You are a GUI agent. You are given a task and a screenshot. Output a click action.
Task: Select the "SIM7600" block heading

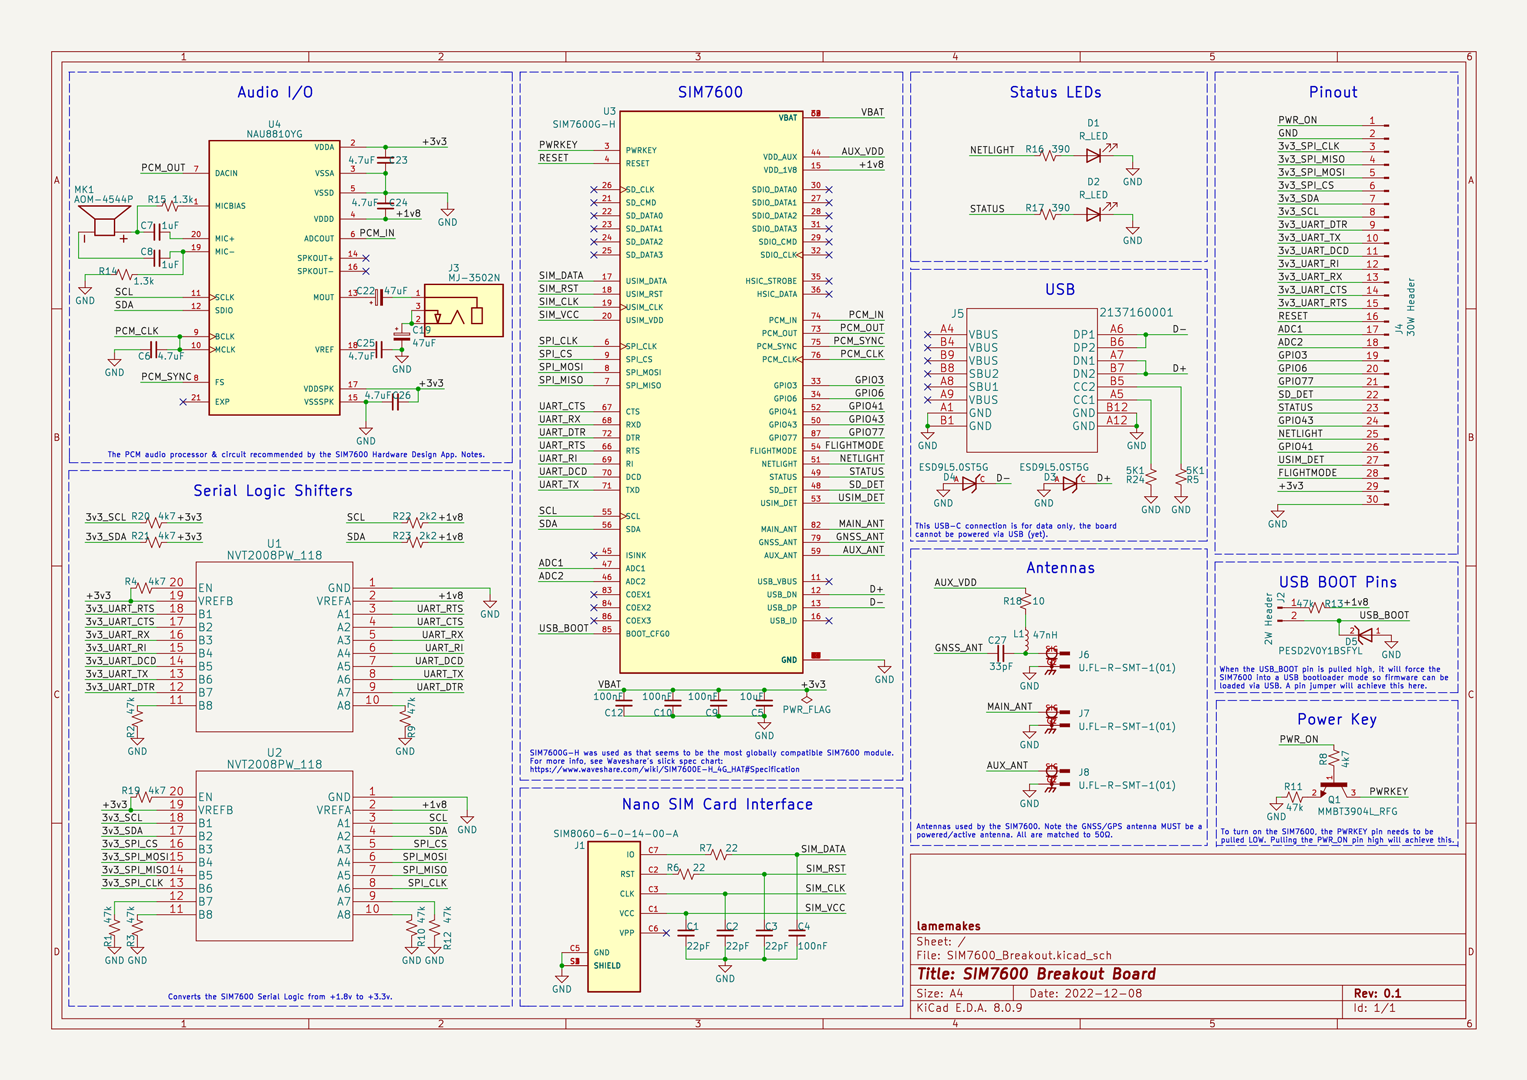click(710, 92)
